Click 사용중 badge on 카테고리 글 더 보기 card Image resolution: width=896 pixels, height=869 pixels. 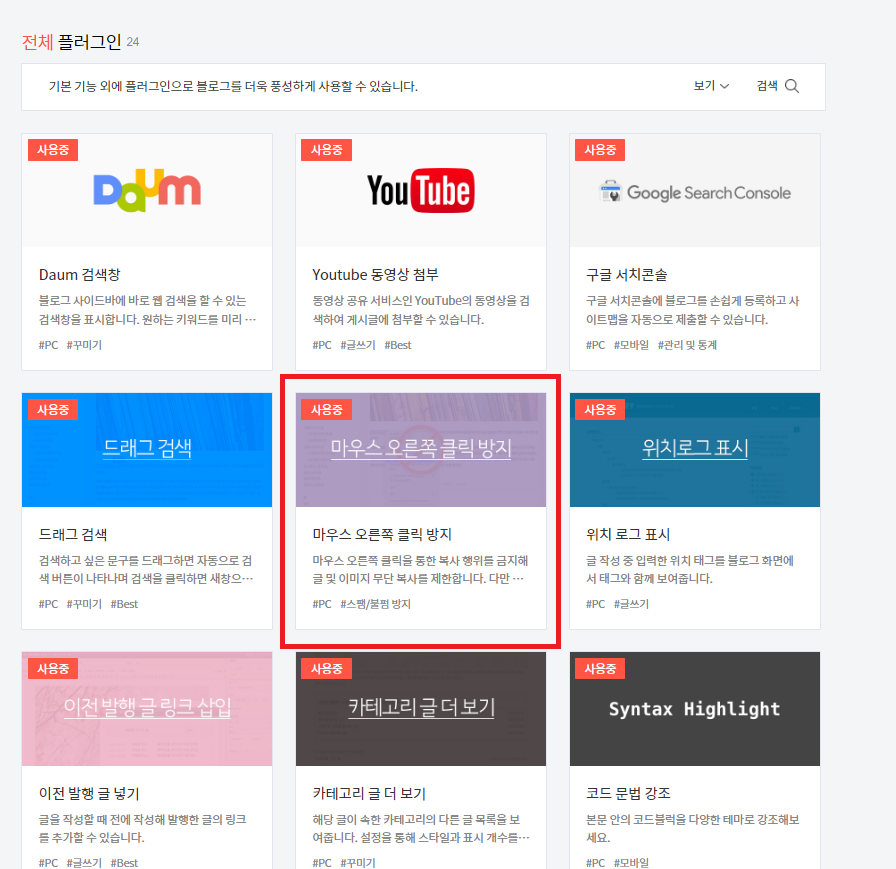[x=326, y=668]
